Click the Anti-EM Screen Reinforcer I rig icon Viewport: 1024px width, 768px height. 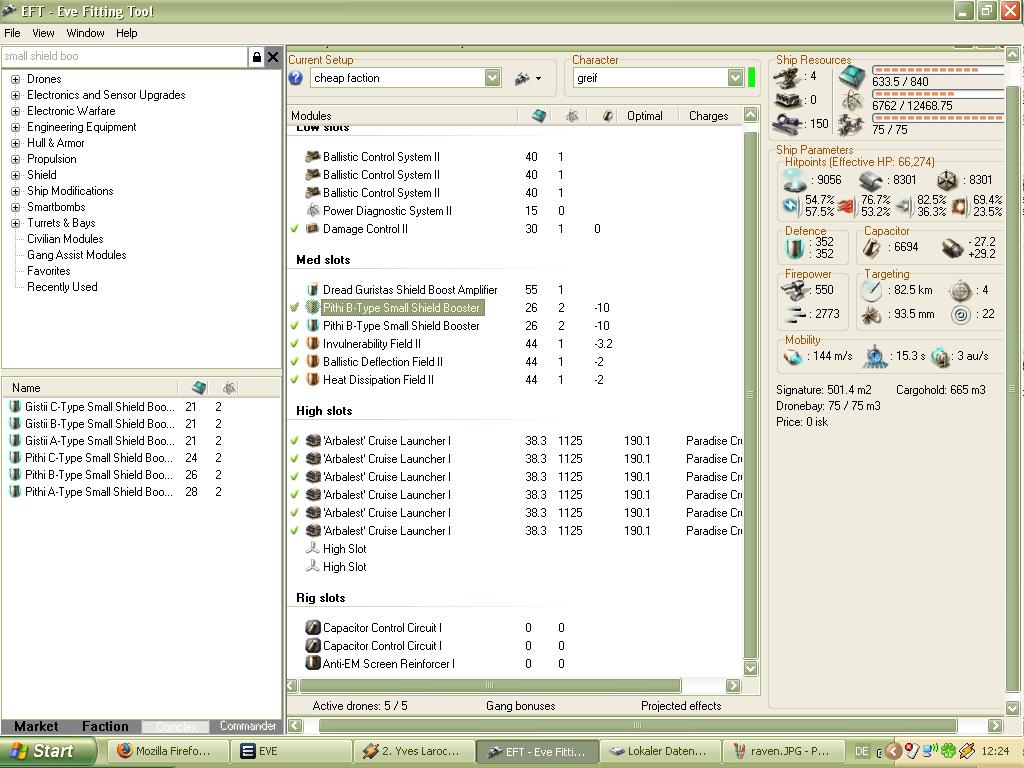click(312, 664)
